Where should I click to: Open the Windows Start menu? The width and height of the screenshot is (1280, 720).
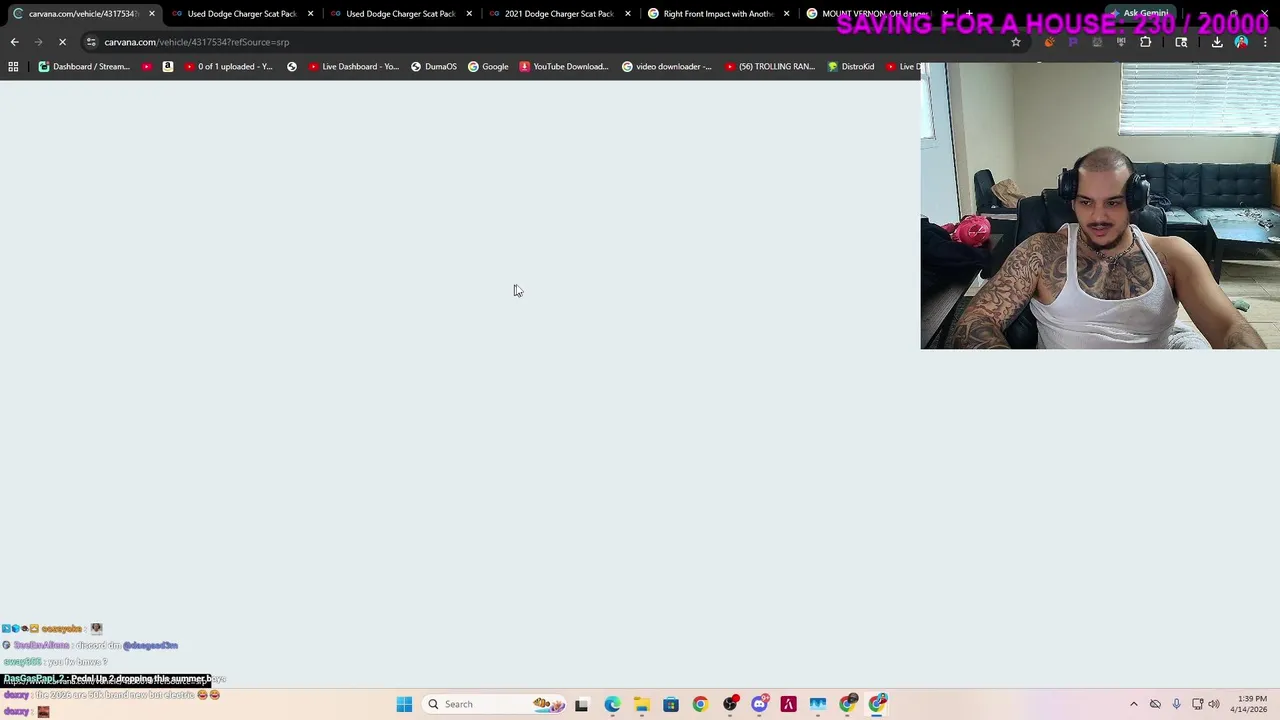tap(404, 704)
